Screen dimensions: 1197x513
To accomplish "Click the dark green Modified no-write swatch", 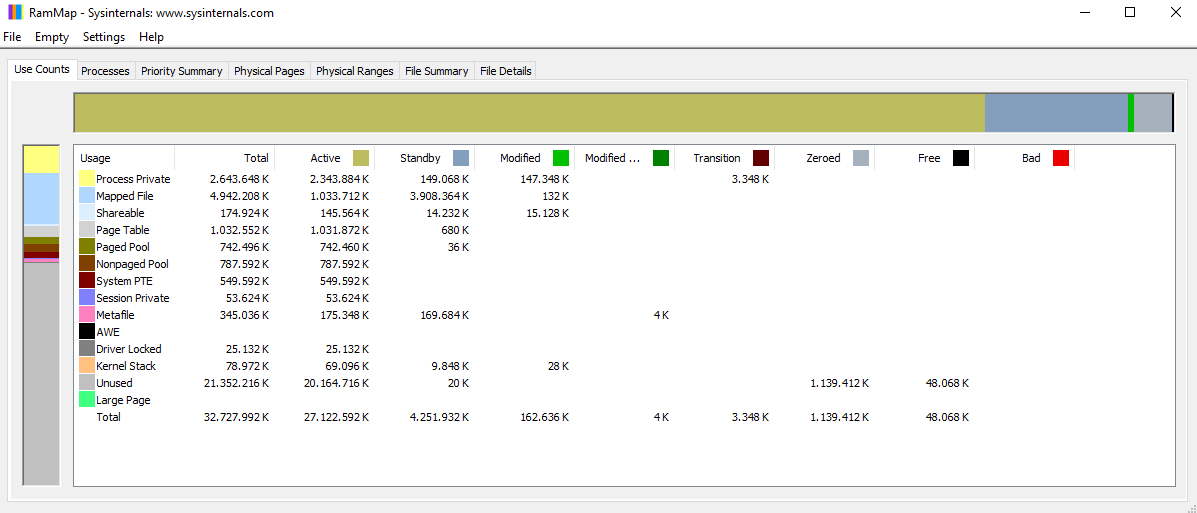I will (661, 158).
